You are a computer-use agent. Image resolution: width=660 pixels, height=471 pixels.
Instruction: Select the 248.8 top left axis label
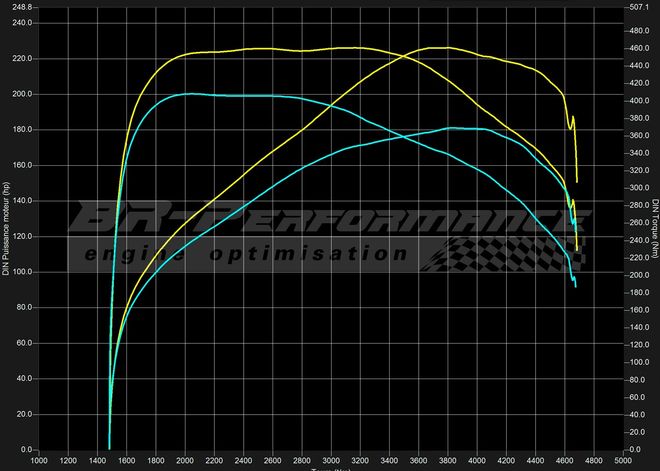coord(19,6)
